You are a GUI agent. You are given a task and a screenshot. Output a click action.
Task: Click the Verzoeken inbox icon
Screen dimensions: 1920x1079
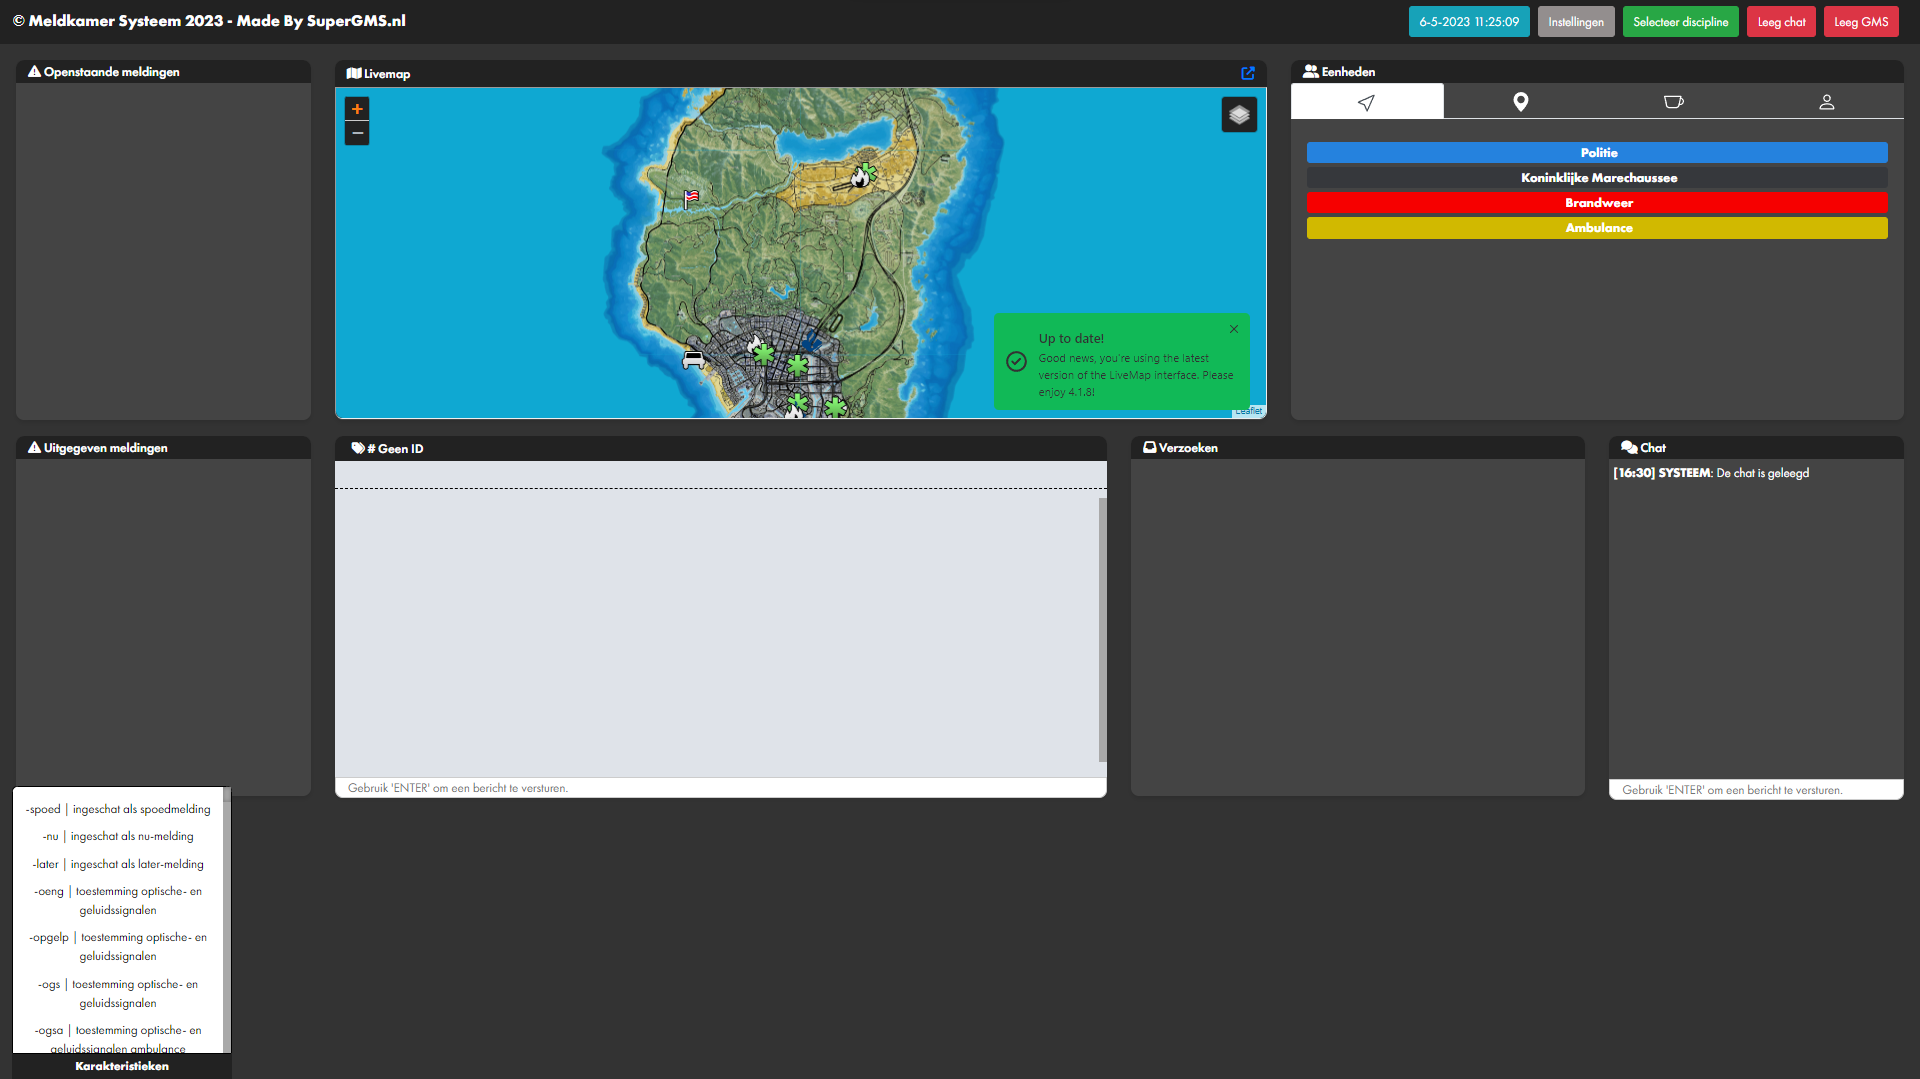tap(1149, 447)
